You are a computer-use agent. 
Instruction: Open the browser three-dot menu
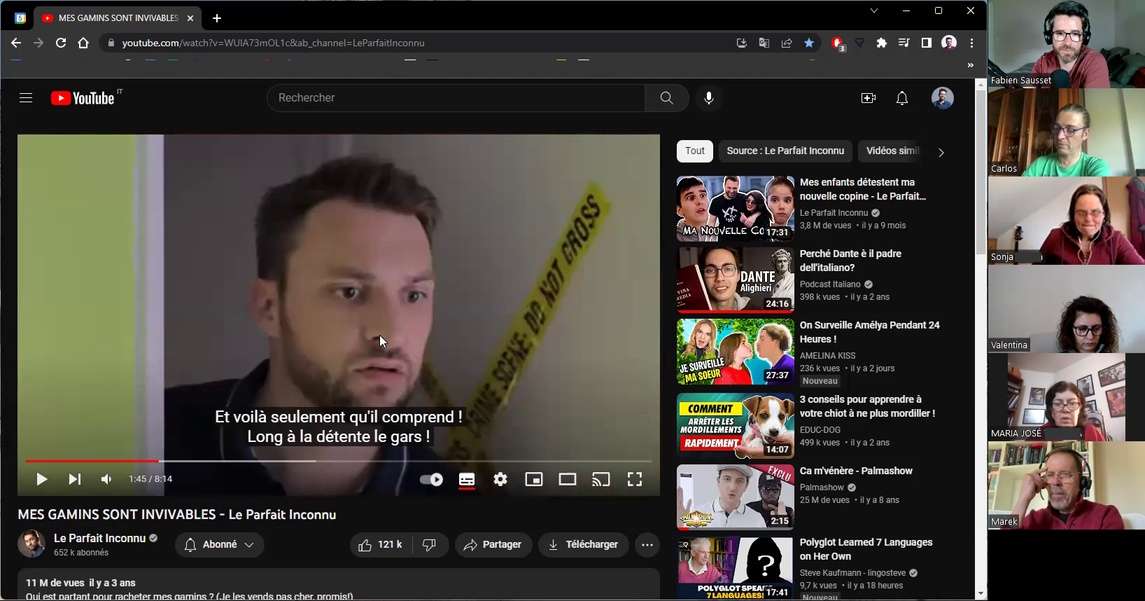[971, 43]
